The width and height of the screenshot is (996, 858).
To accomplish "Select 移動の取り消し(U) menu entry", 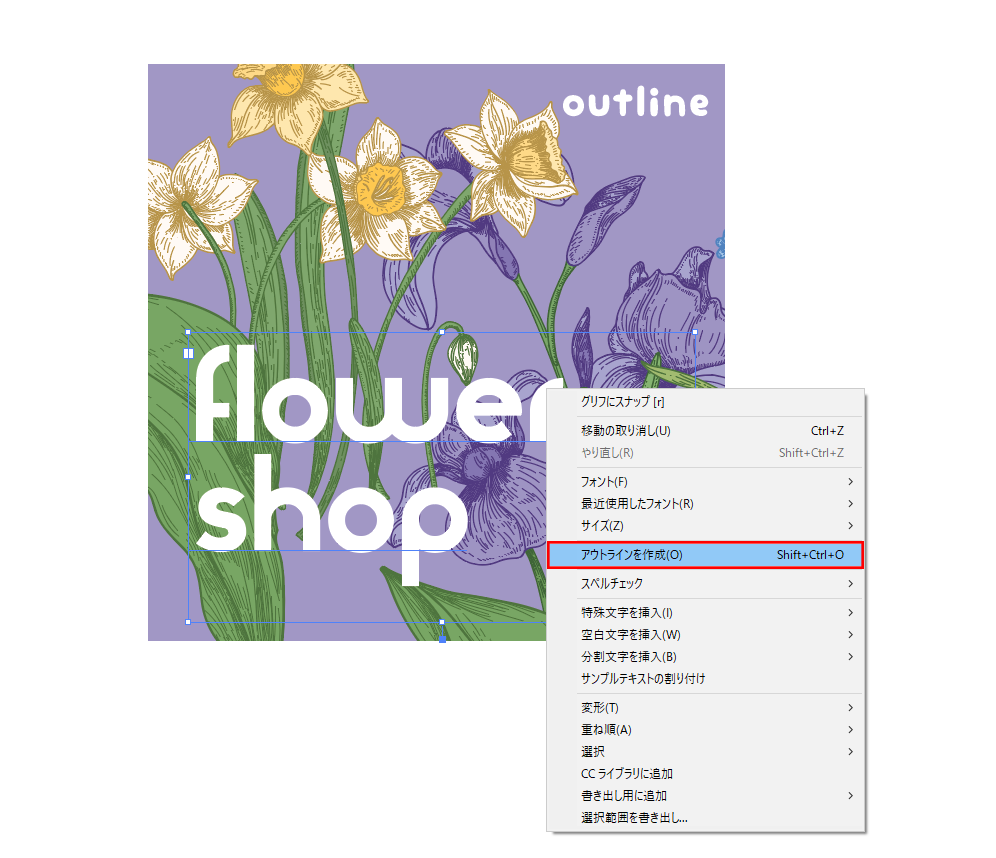I will (705, 431).
